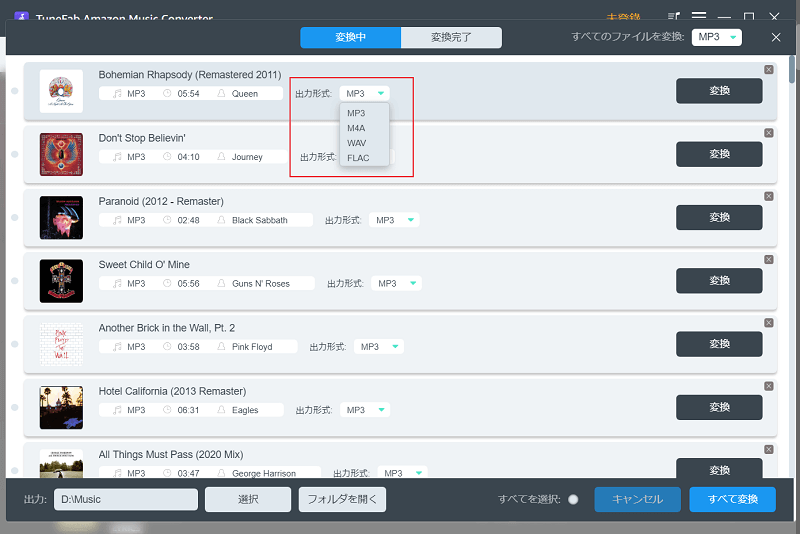The height and width of the screenshot is (534, 800).
Task: Click the song title Bohemian Rhapsody (Remastered 2011)
Action: click(x=190, y=74)
